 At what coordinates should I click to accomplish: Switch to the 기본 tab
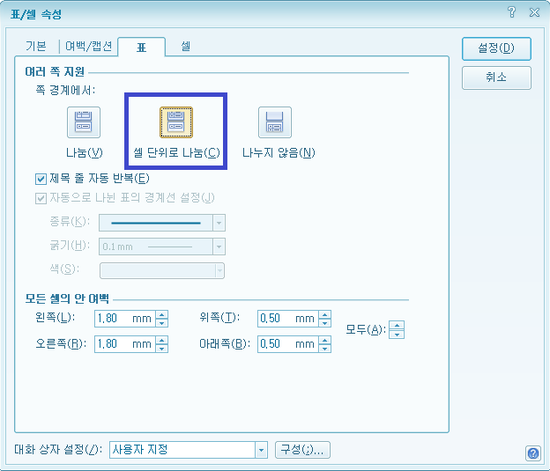click(36, 46)
